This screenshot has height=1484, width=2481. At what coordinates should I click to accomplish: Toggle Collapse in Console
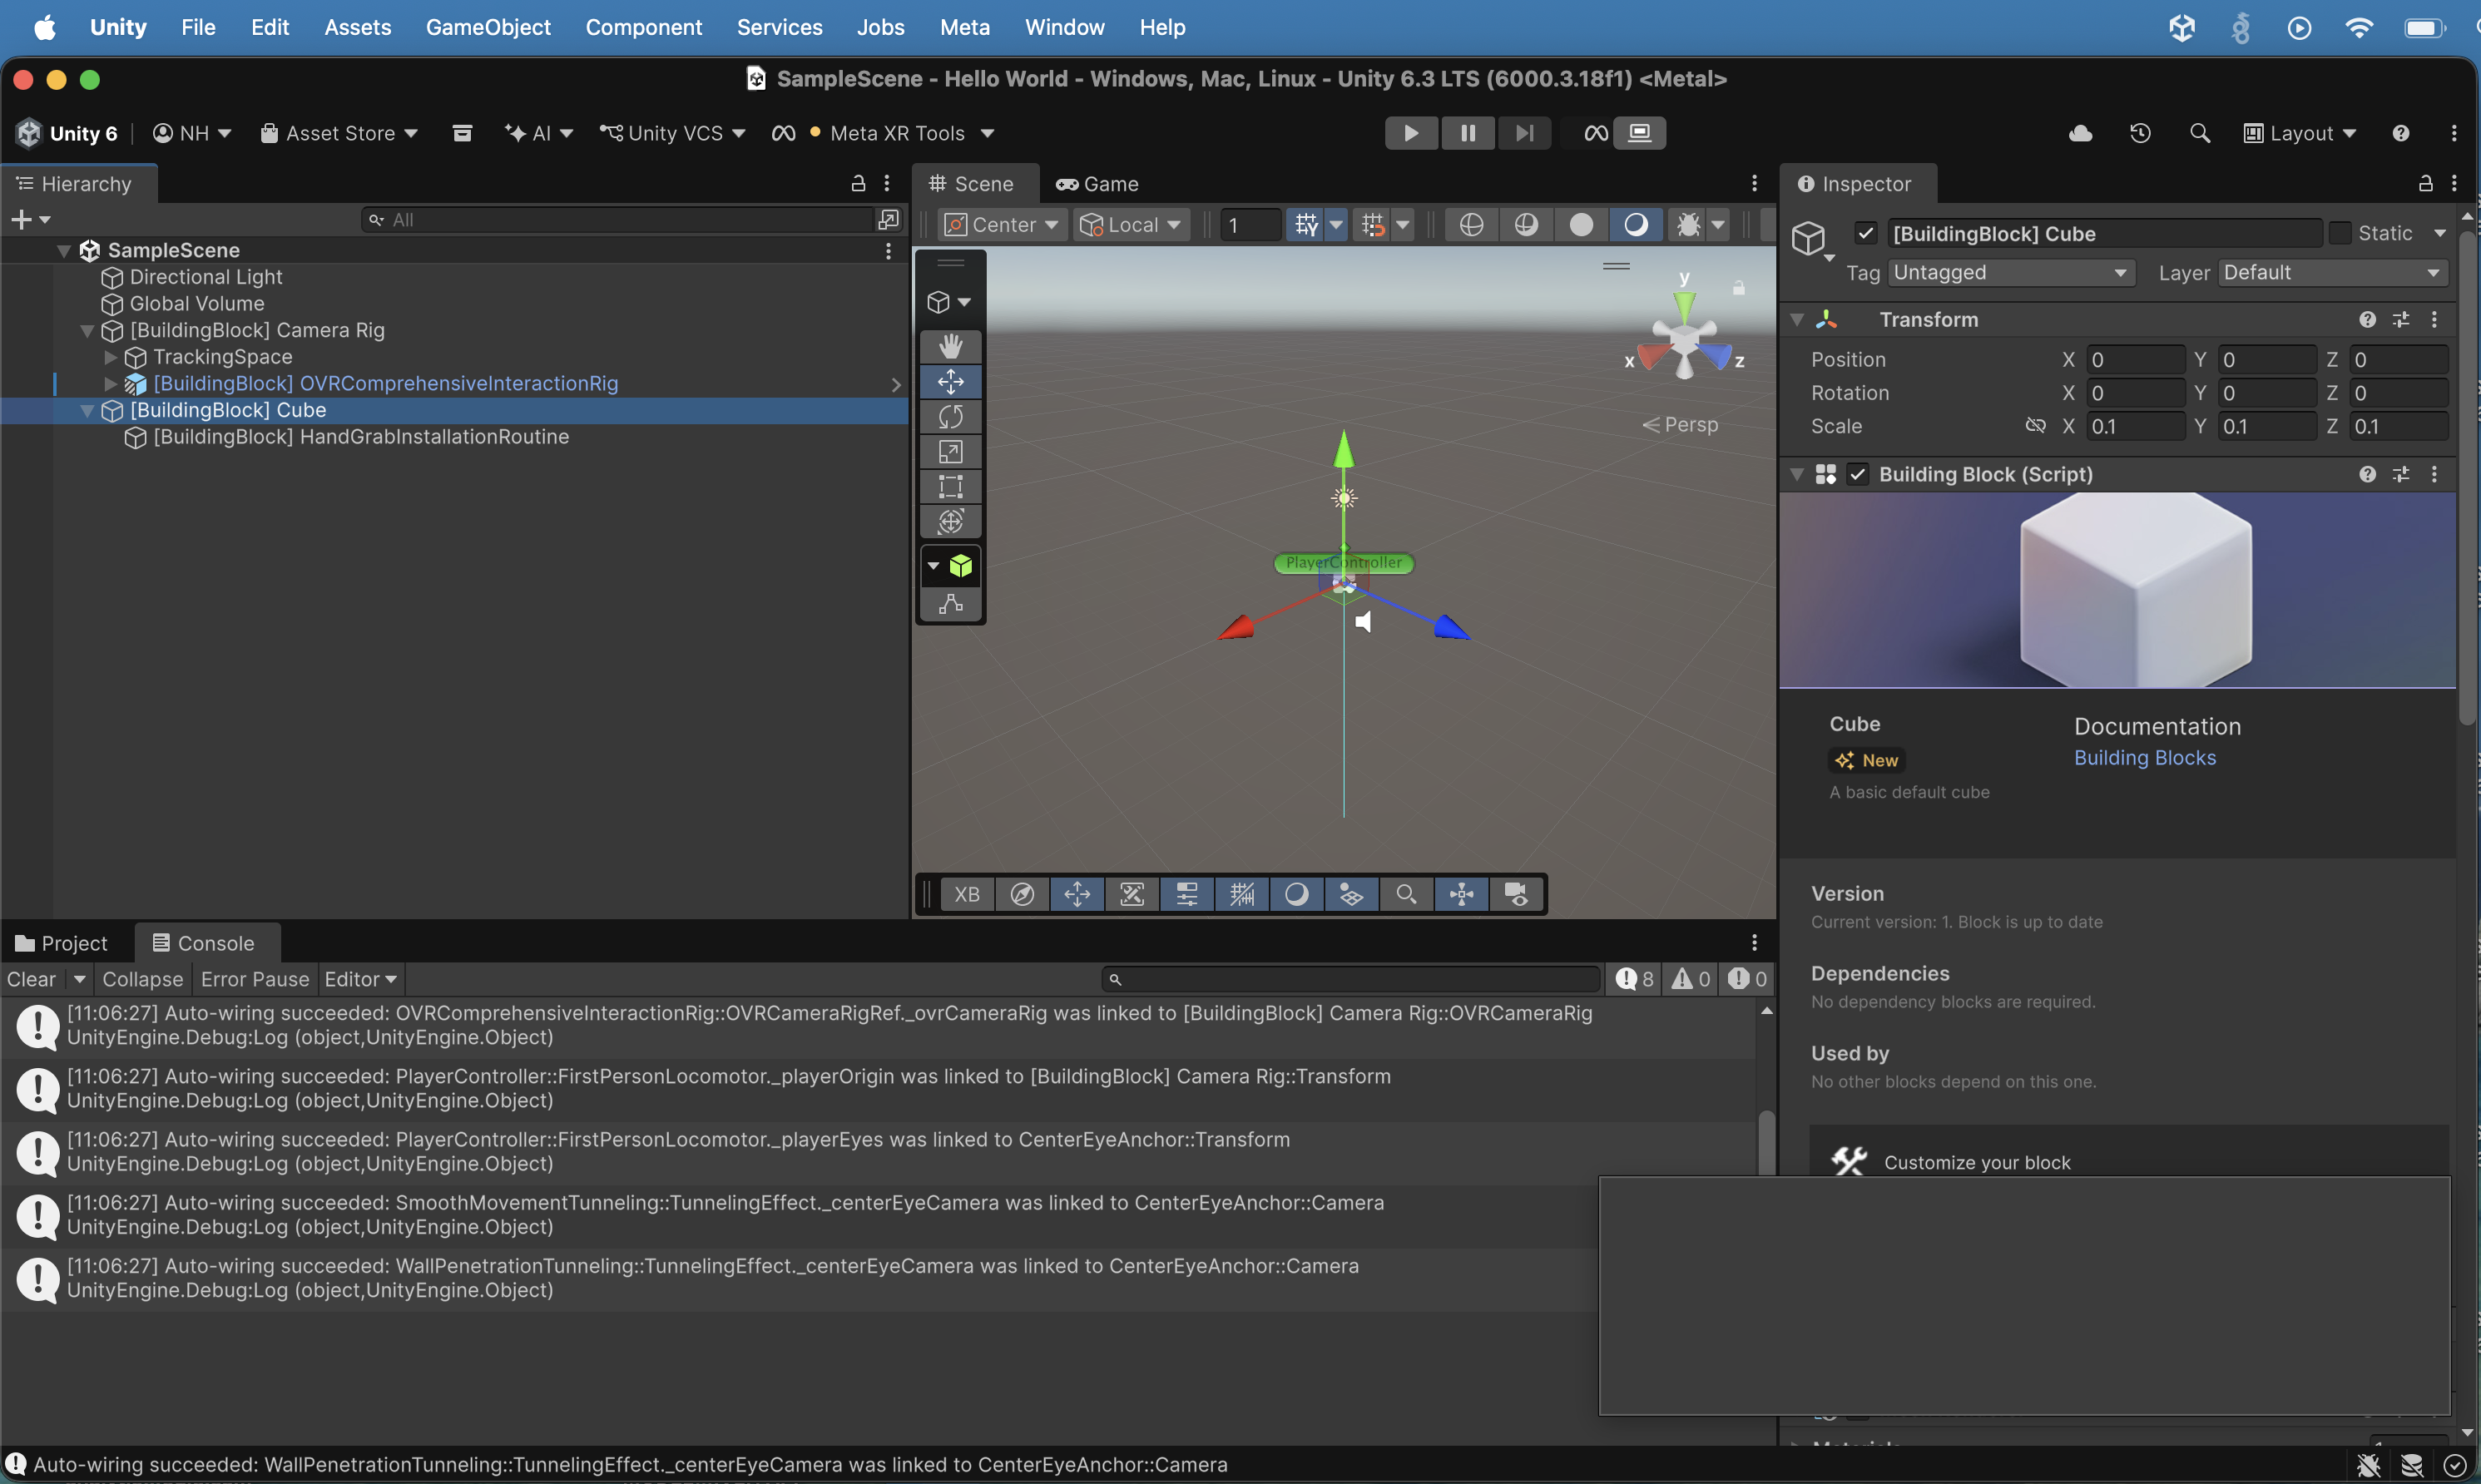pyautogui.click(x=143, y=979)
